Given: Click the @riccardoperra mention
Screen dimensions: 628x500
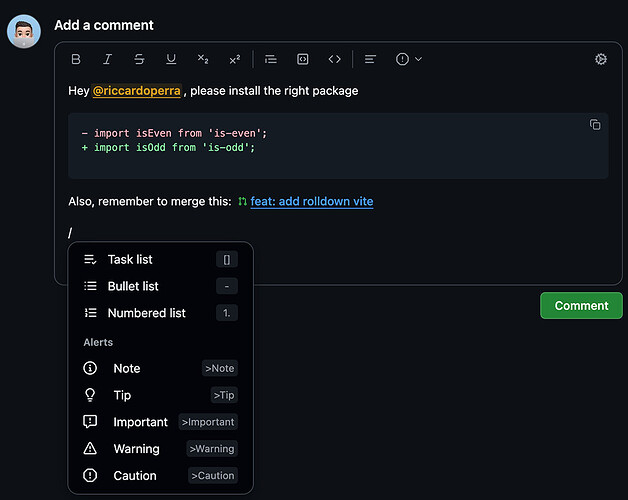Looking at the screenshot, I should pos(137,91).
